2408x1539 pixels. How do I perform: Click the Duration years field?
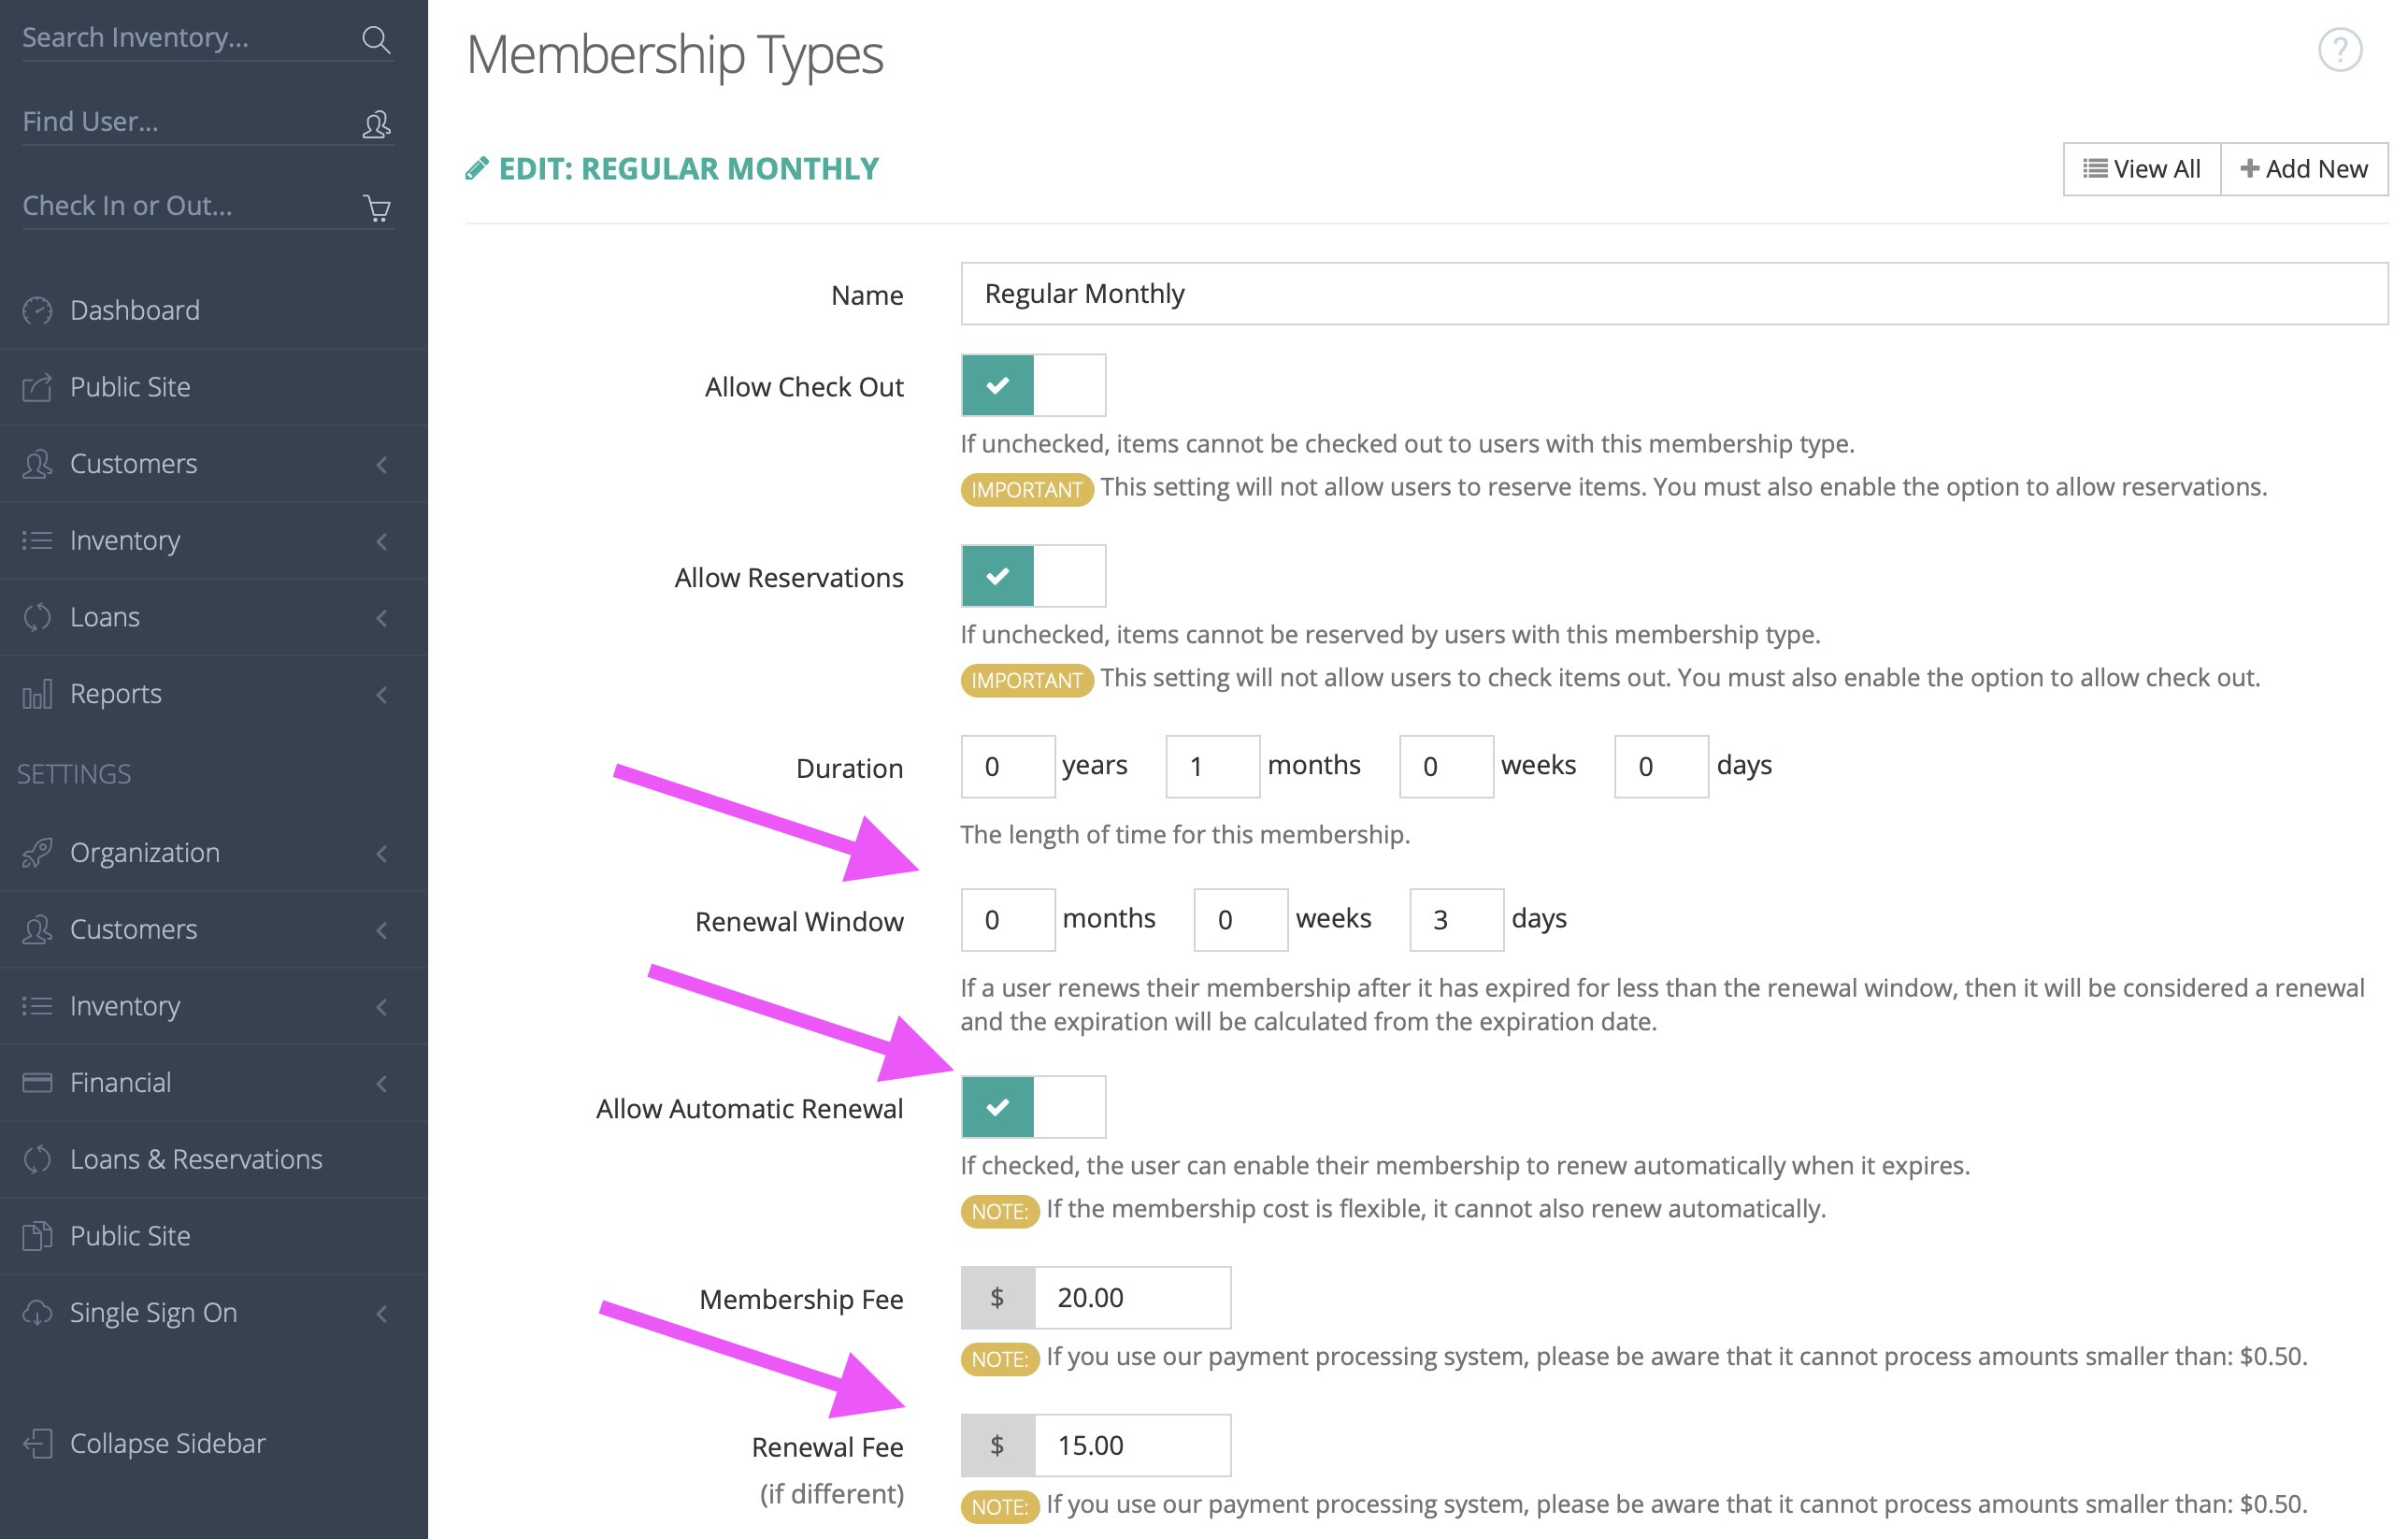coord(1007,767)
